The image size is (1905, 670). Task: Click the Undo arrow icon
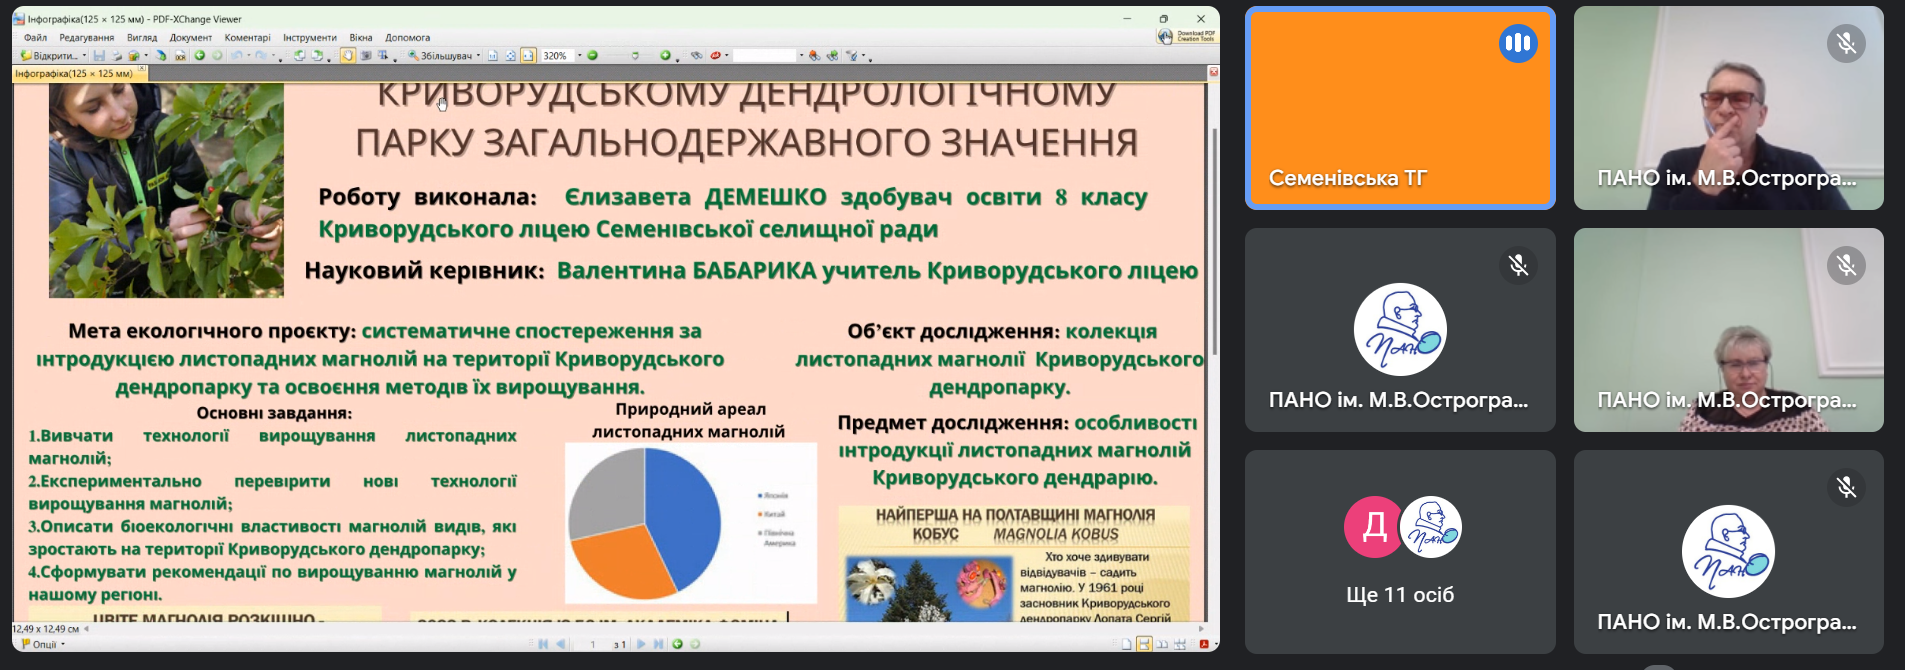pos(237,56)
